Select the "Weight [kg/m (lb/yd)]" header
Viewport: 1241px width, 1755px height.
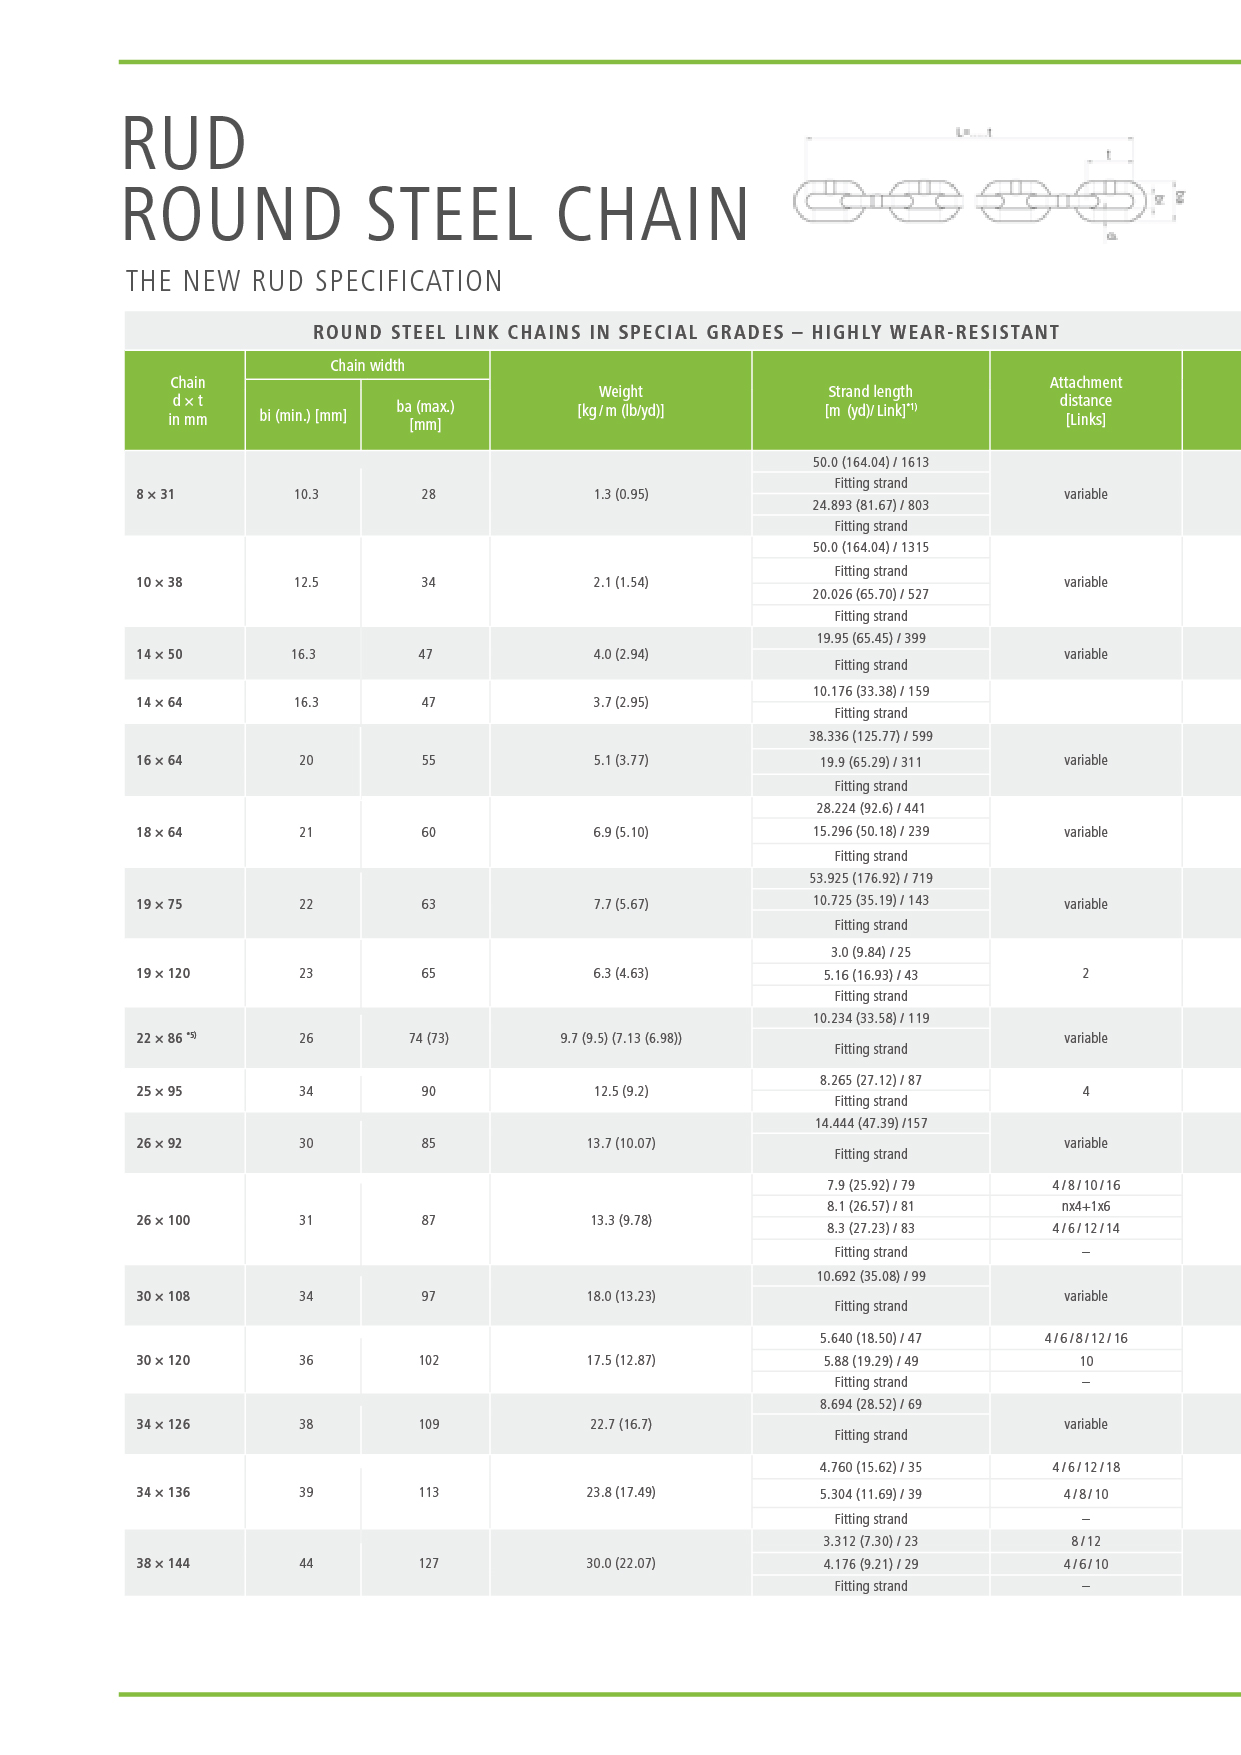click(620, 401)
